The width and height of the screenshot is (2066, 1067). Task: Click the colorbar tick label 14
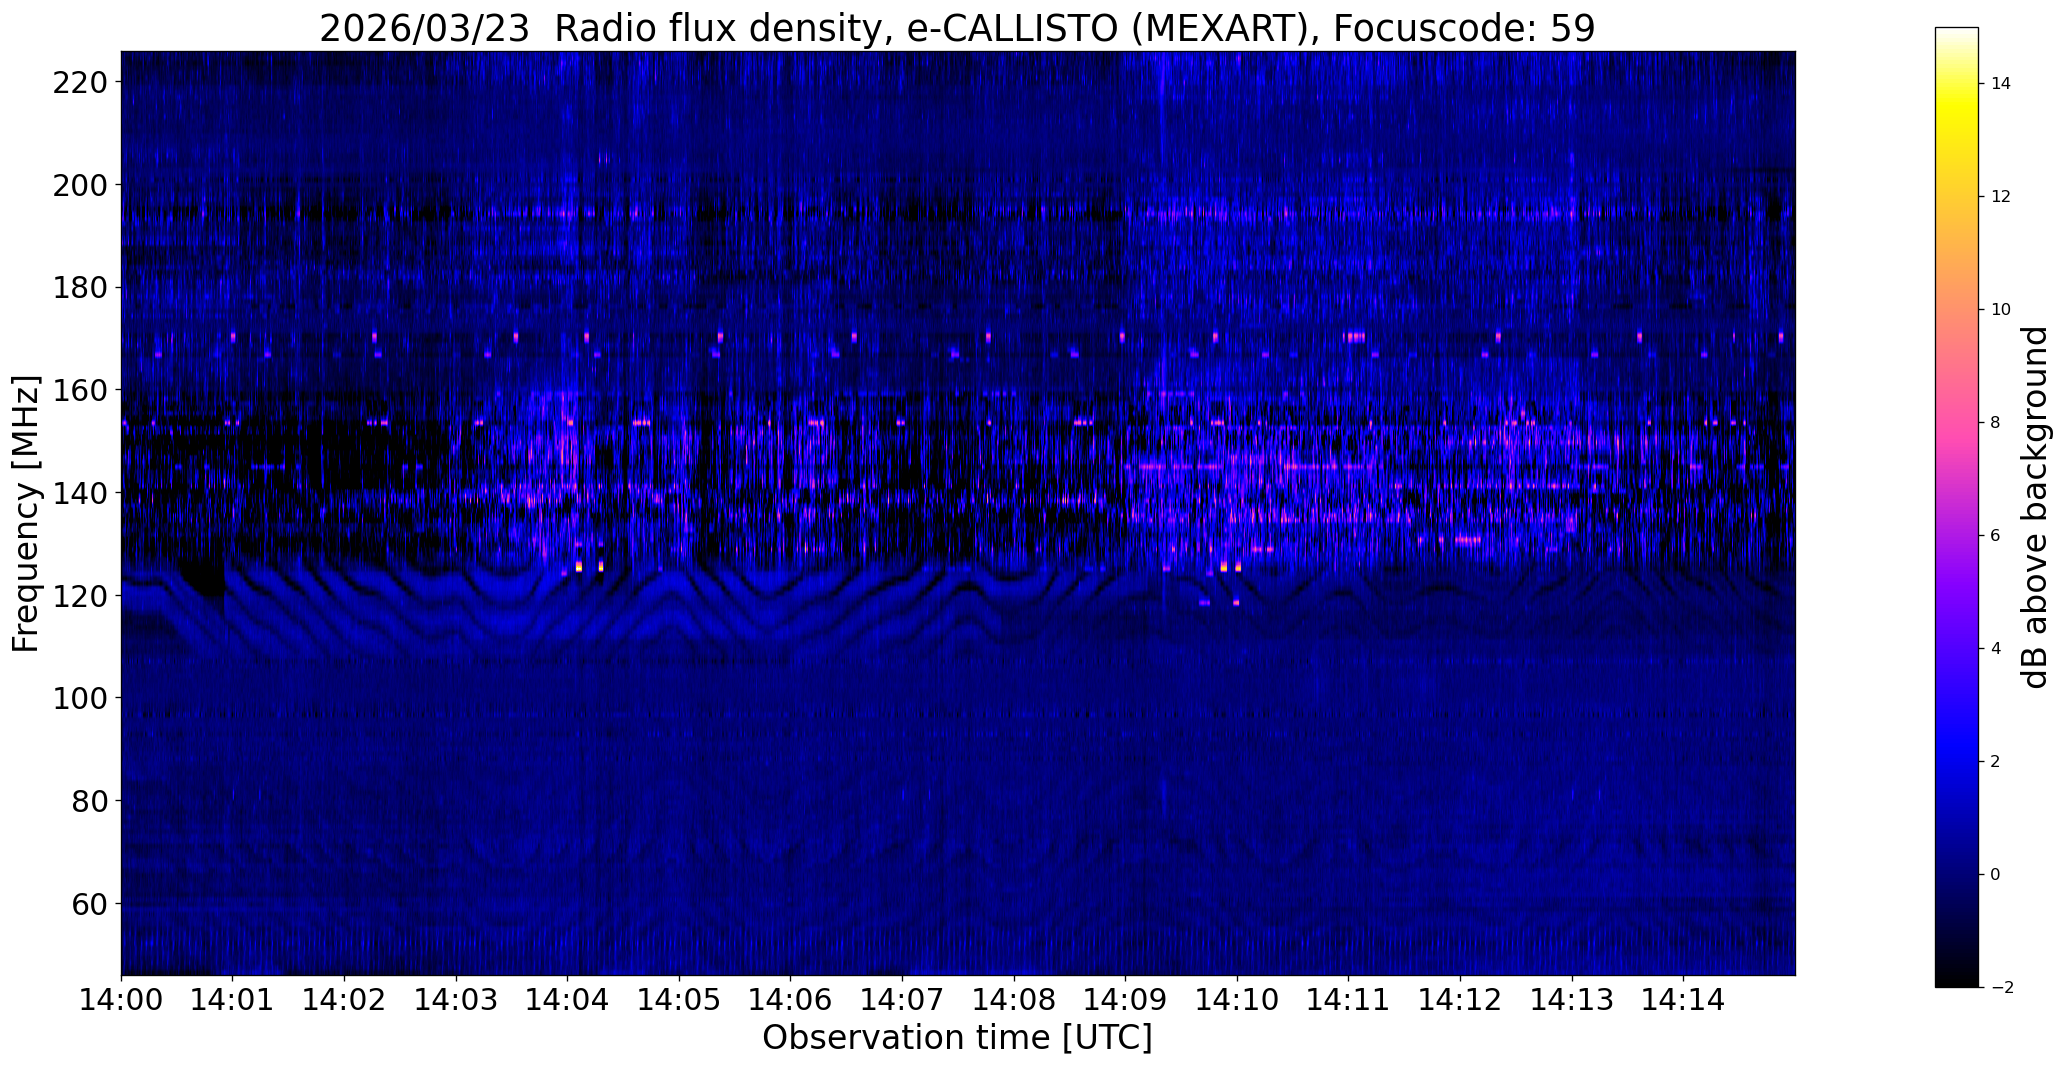(x=2000, y=84)
